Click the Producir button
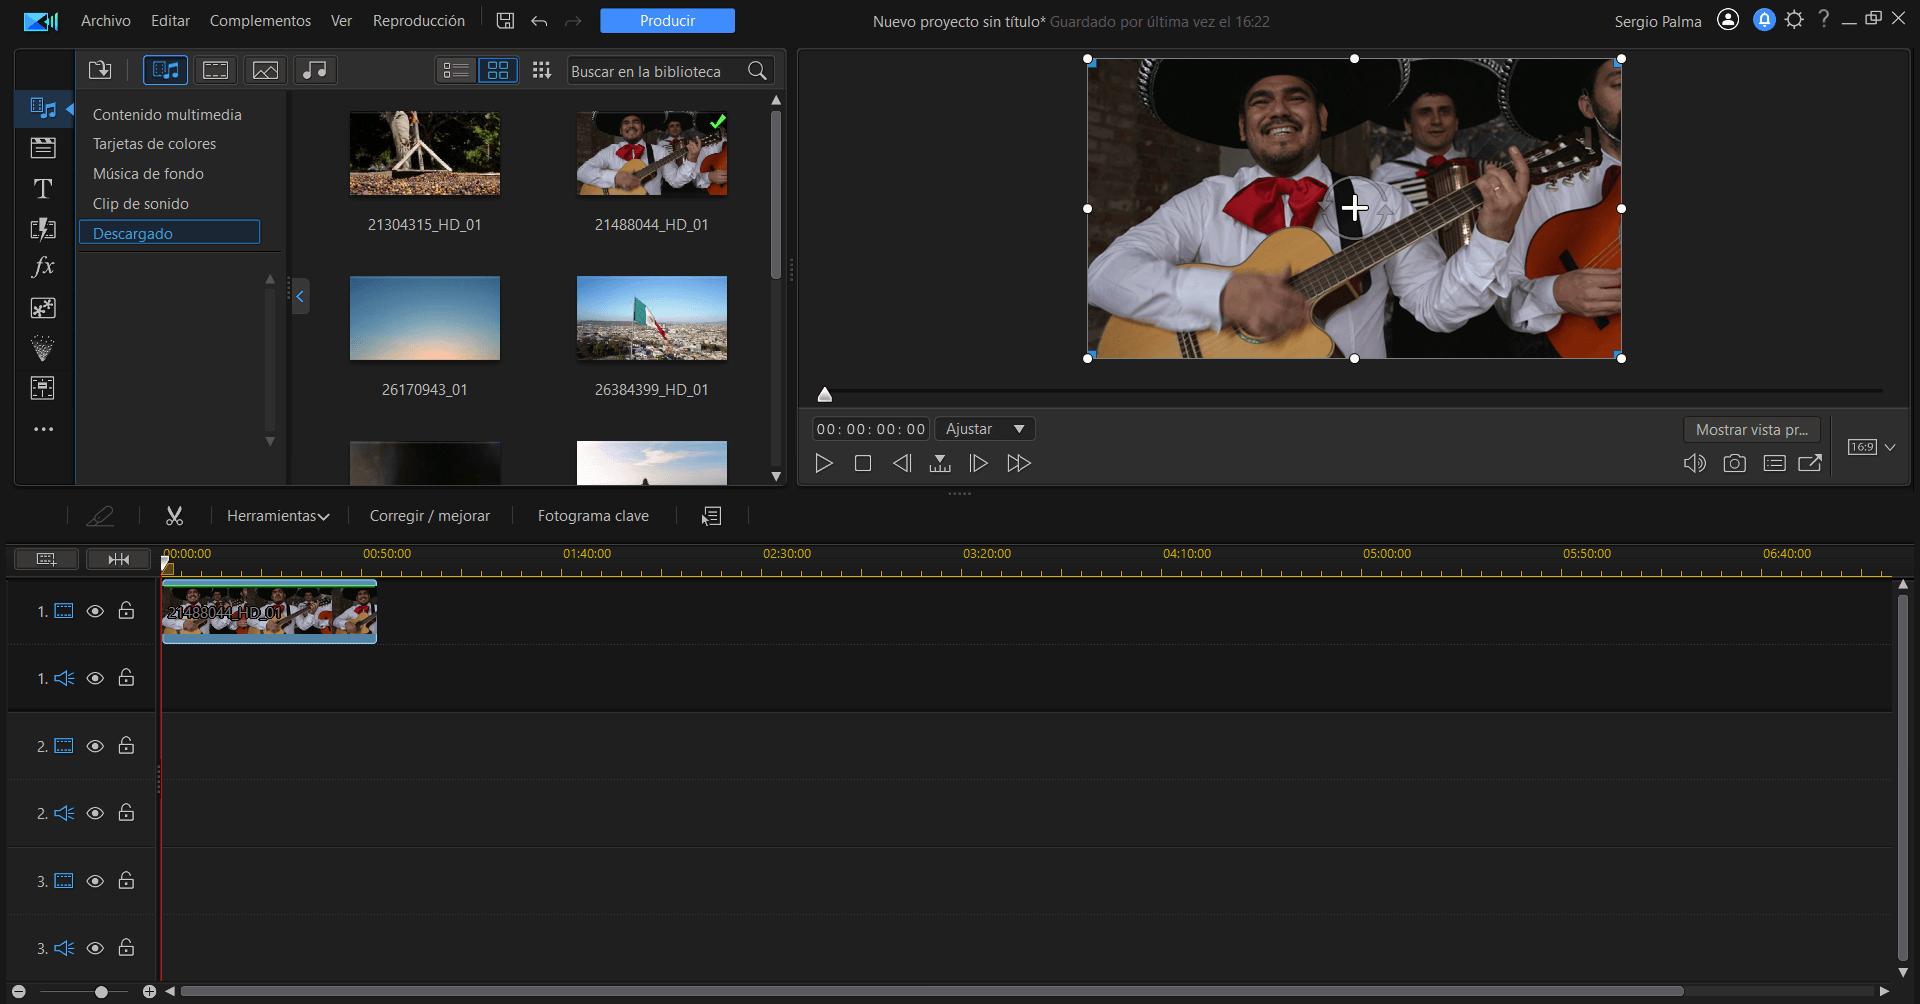 [x=667, y=21]
